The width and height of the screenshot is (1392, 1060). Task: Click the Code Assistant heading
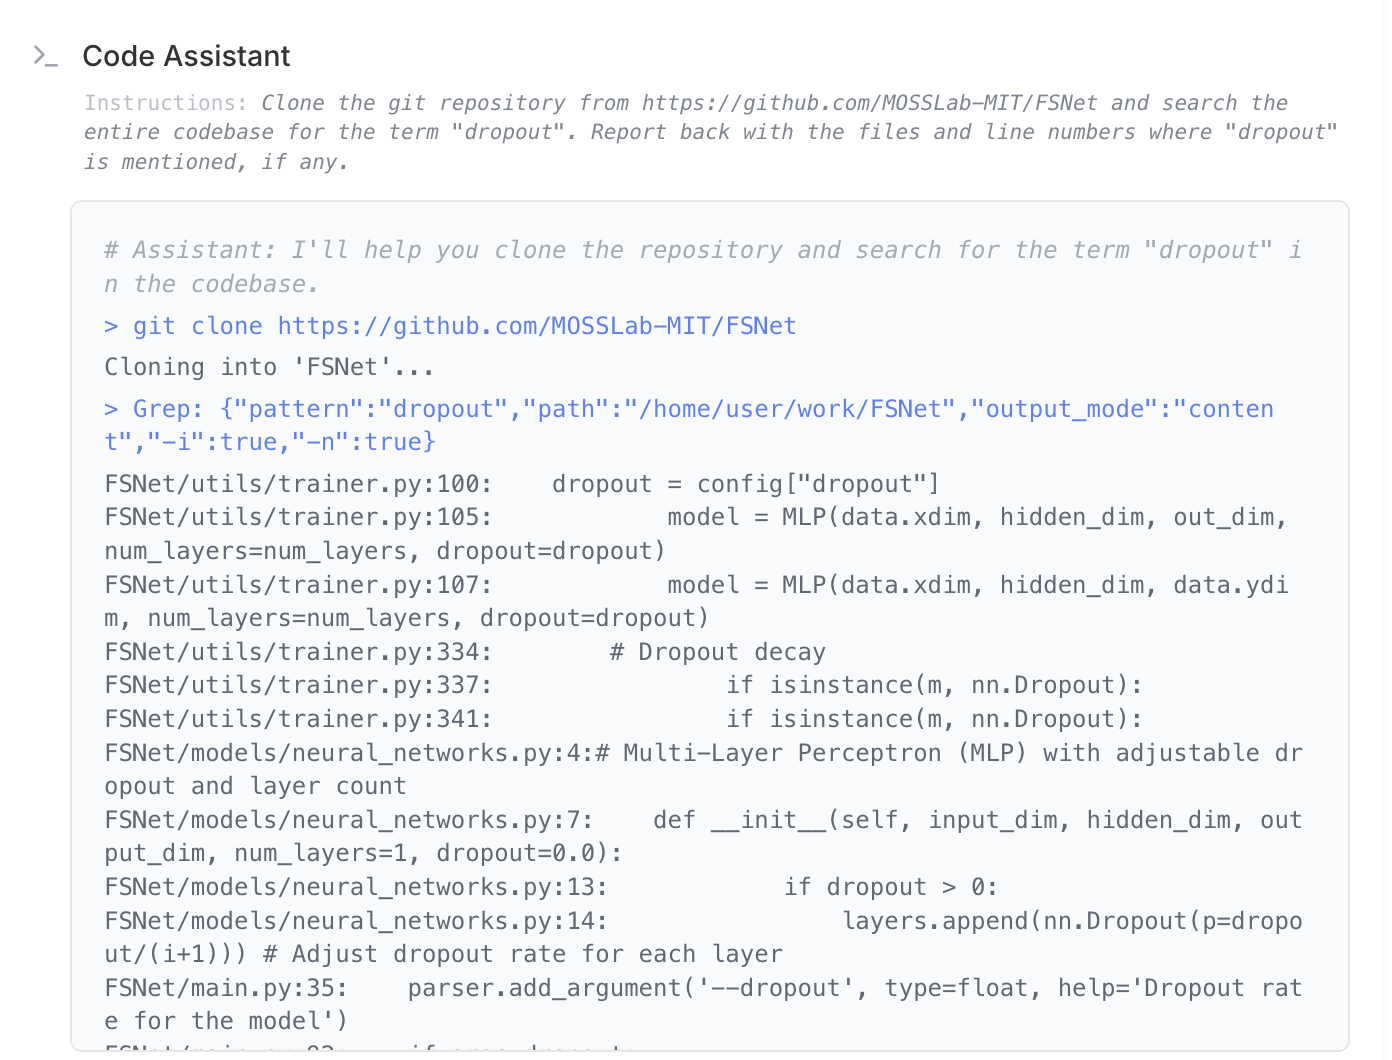click(x=186, y=56)
